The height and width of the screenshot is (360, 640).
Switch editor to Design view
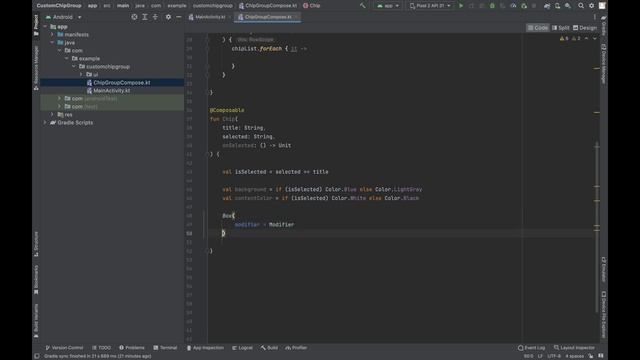click(x=585, y=28)
